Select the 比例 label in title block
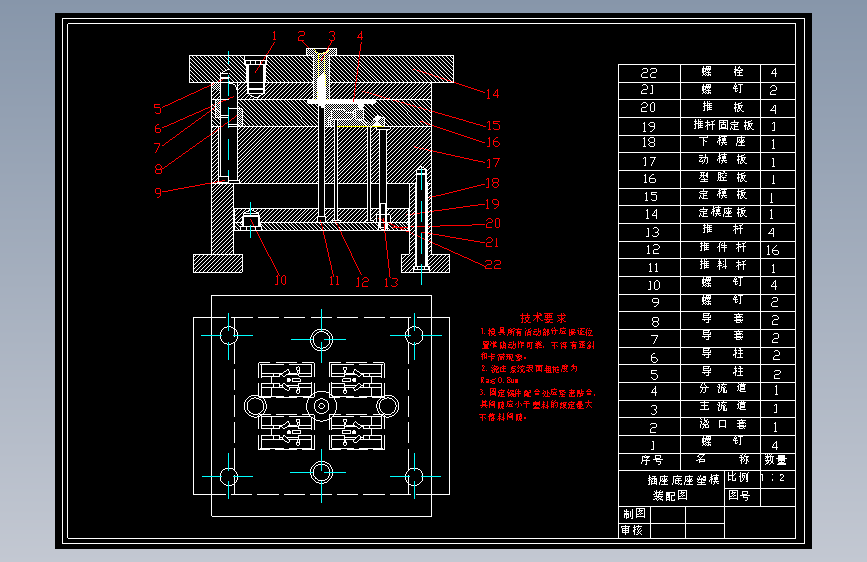Image resolution: width=867 pixels, height=562 pixels. pos(738,477)
